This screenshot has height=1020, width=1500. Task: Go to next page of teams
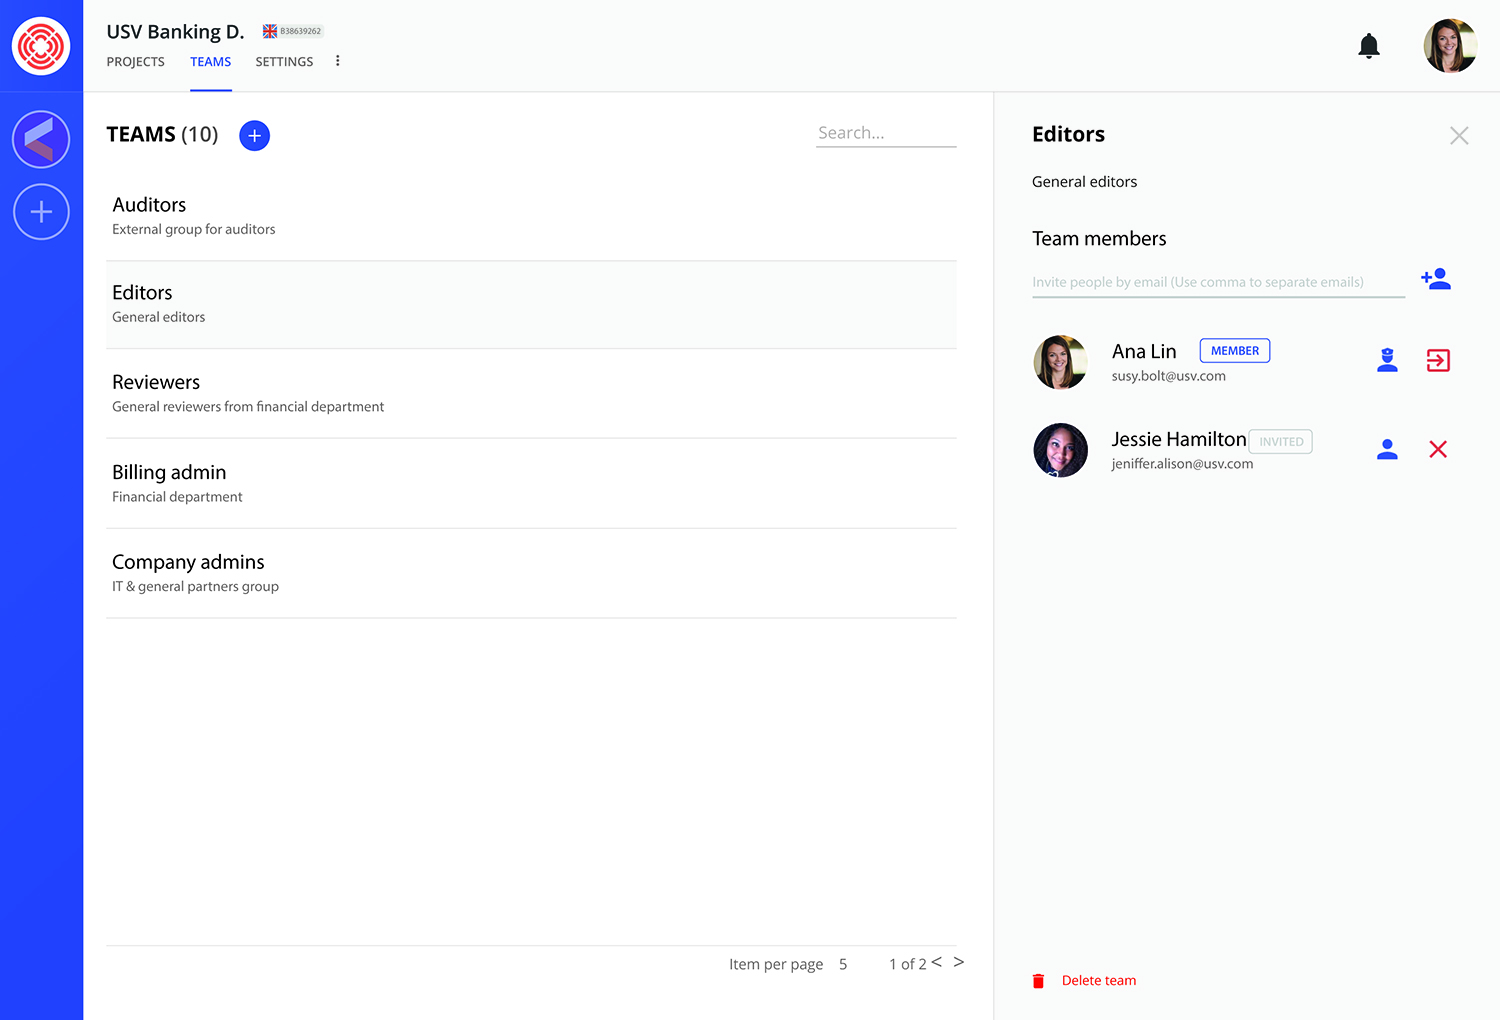(x=958, y=962)
